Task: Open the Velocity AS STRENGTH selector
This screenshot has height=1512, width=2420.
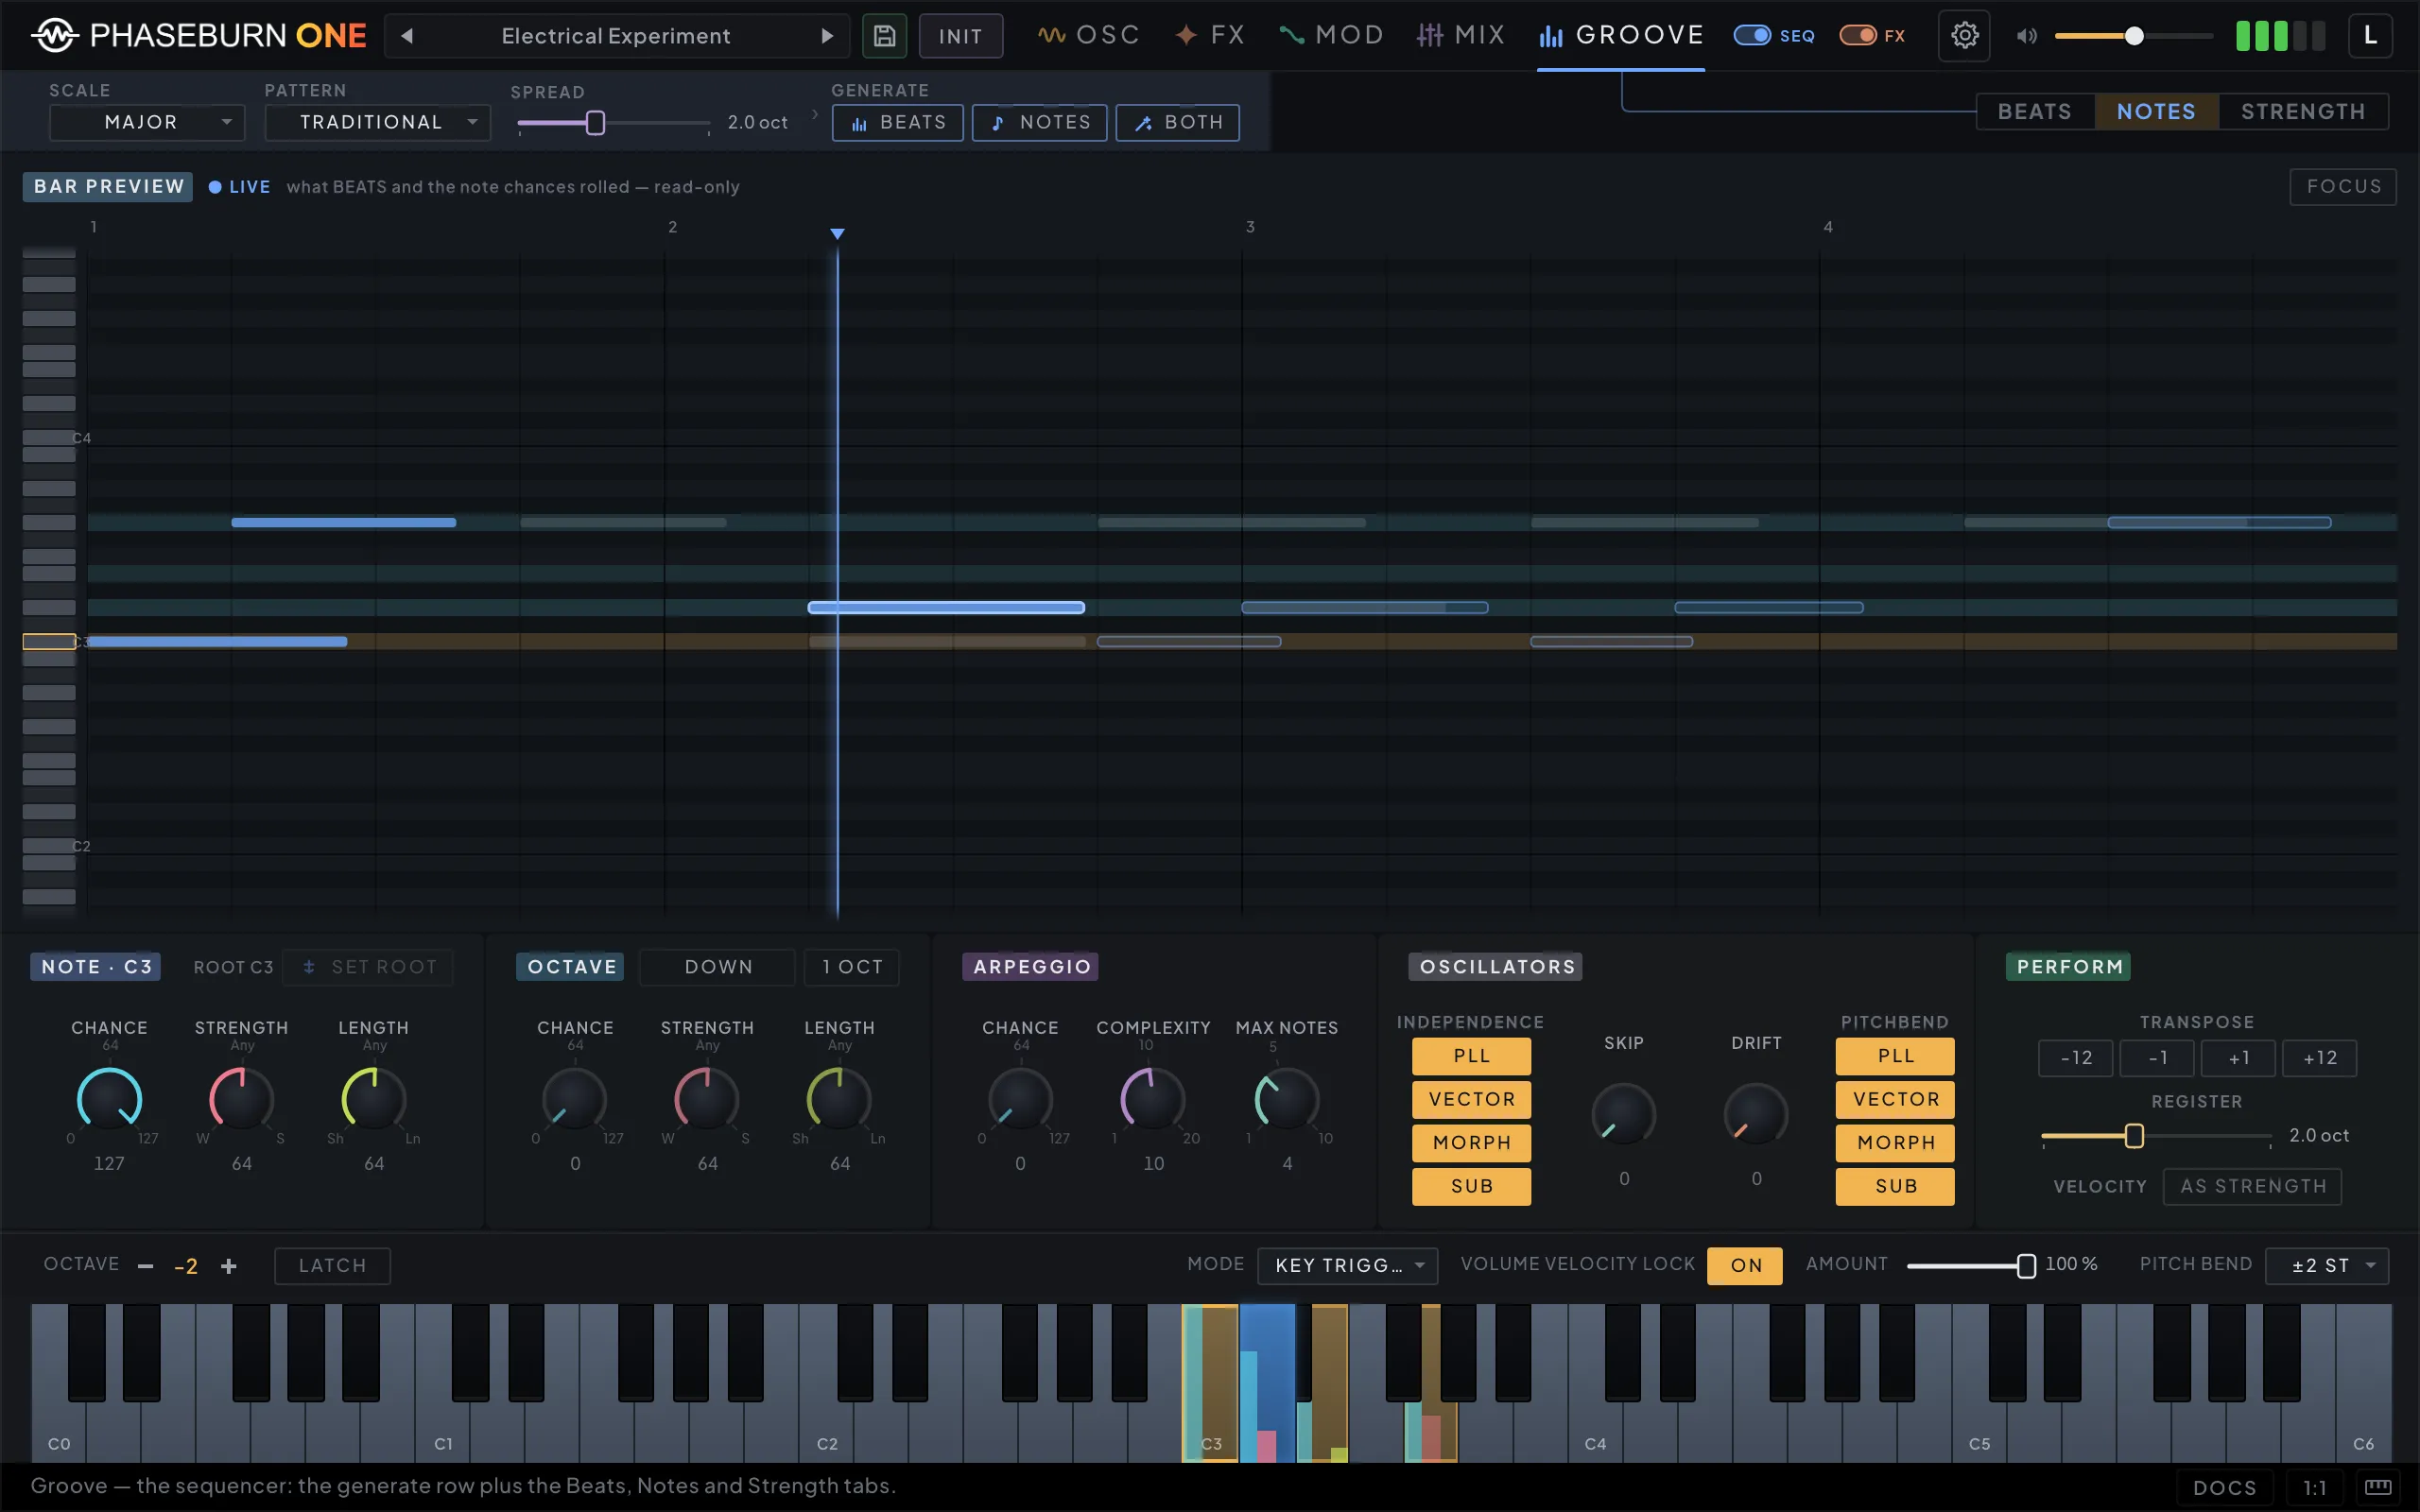Action: (x=2253, y=1187)
